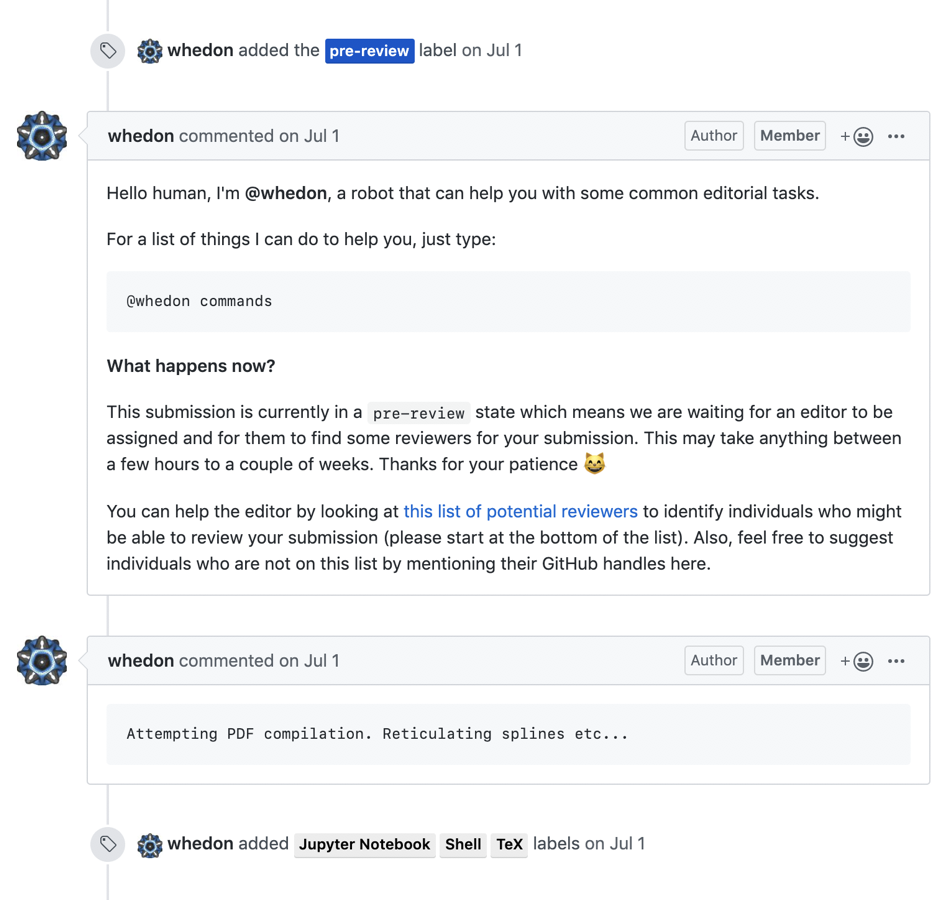The height and width of the screenshot is (900, 946).
Task: Click tag icon next to Jupyter Notebook labels event
Action: tap(108, 844)
